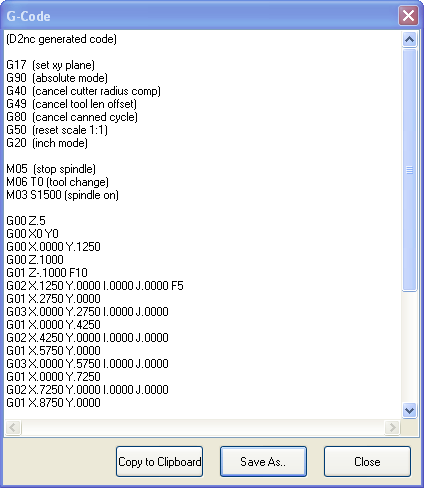Click line 'G01 X.2750 Y.0000'

[x=53, y=299]
